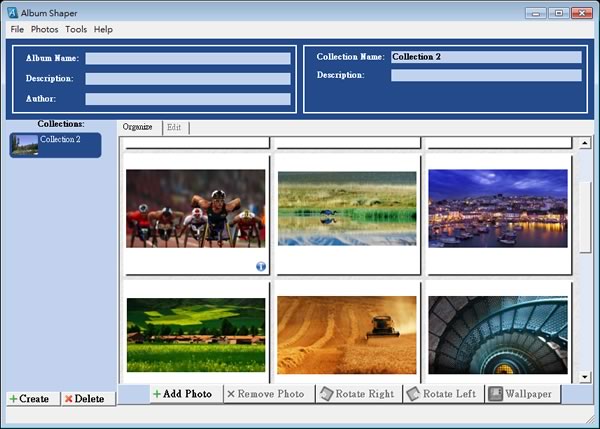
Task: Click the Rotate Left button
Action: 443,394
